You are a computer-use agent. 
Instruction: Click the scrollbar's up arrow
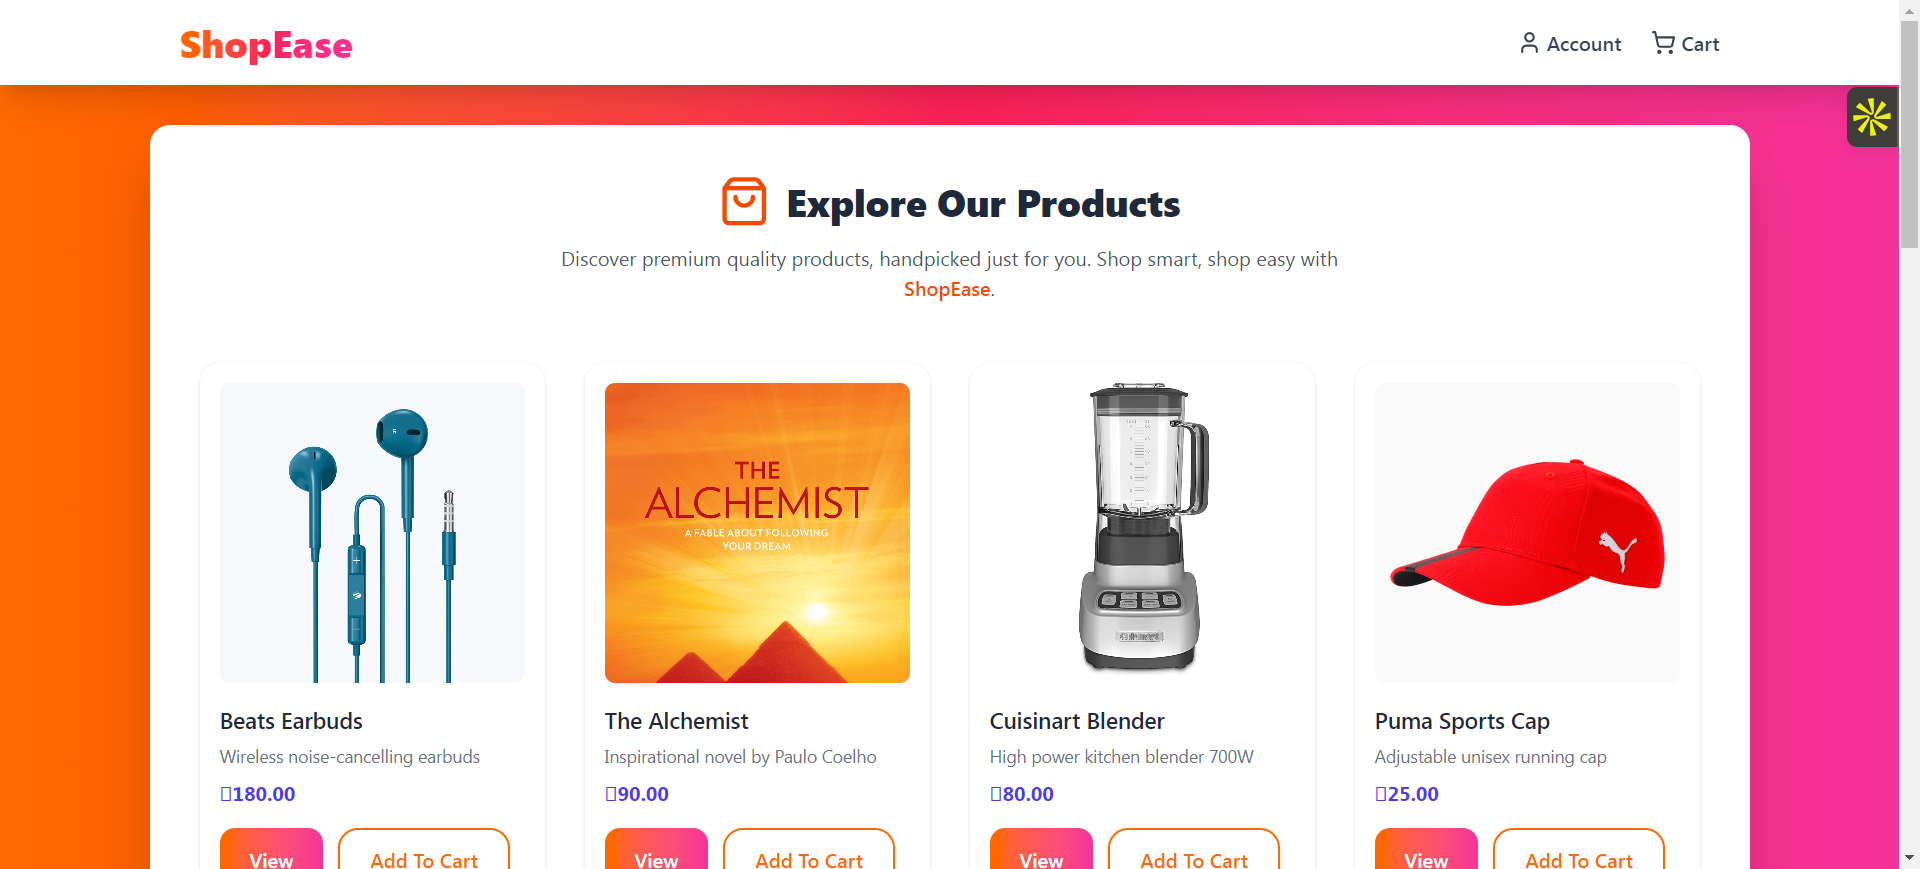point(1908,9)
